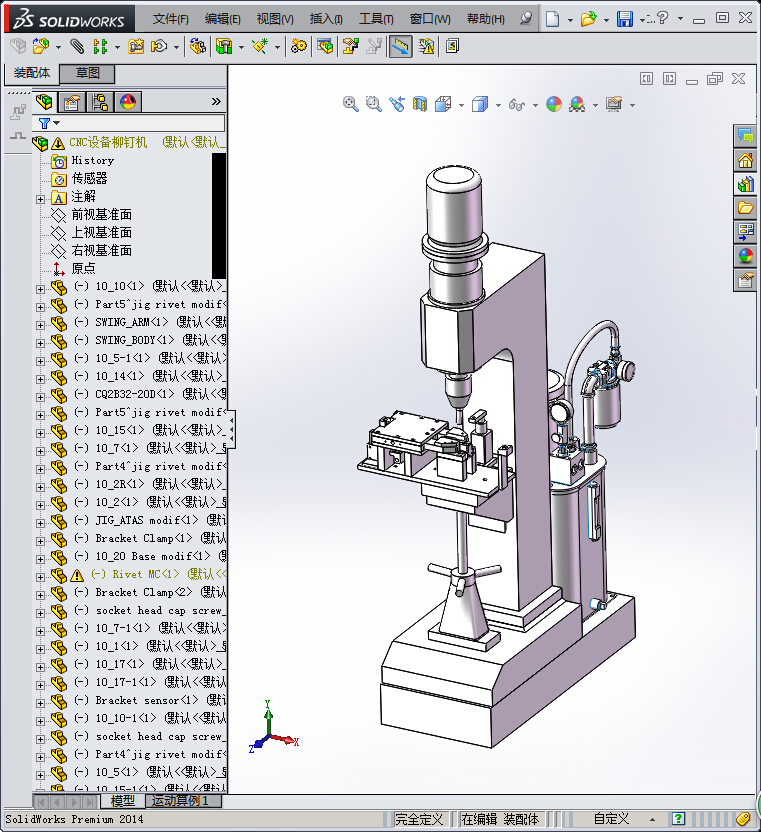Expand the Rivet MC<1> warning component
The height and width of the screenshot is (832, 761).
pyautogui.click(x=40, y=577)
